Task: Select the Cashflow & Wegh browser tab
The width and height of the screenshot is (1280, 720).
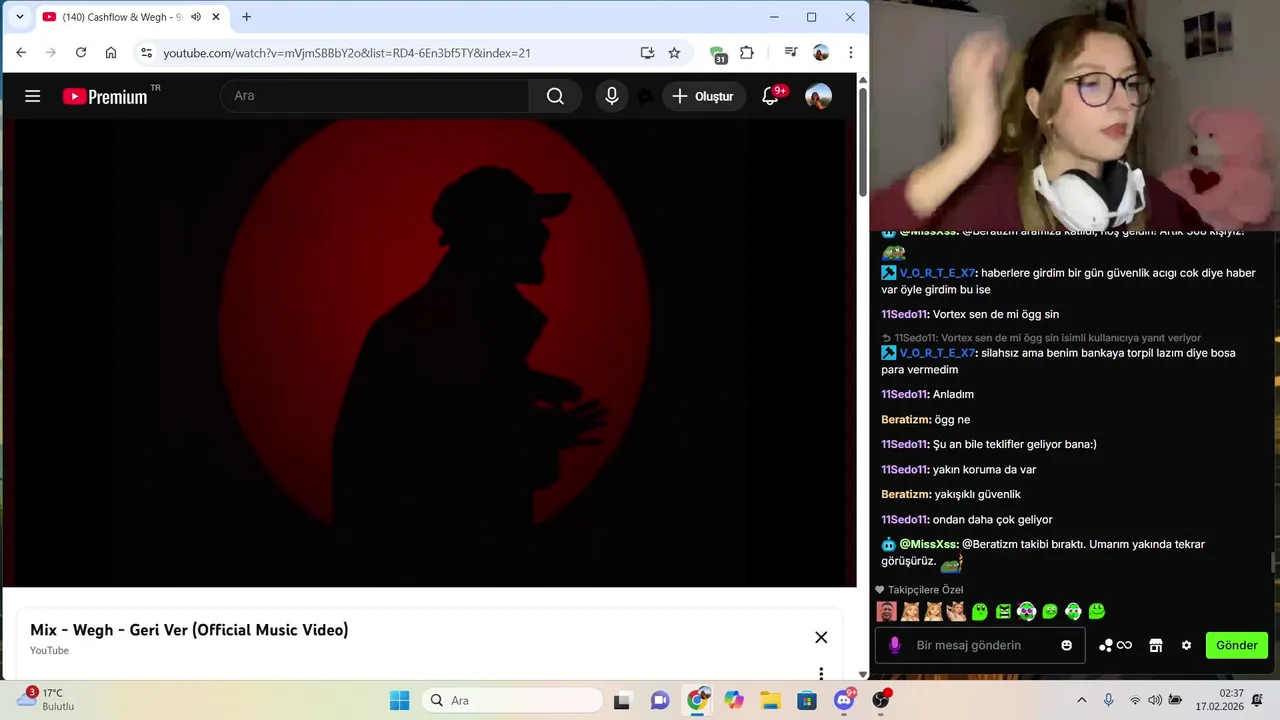Action: click(x=131, y=17)
